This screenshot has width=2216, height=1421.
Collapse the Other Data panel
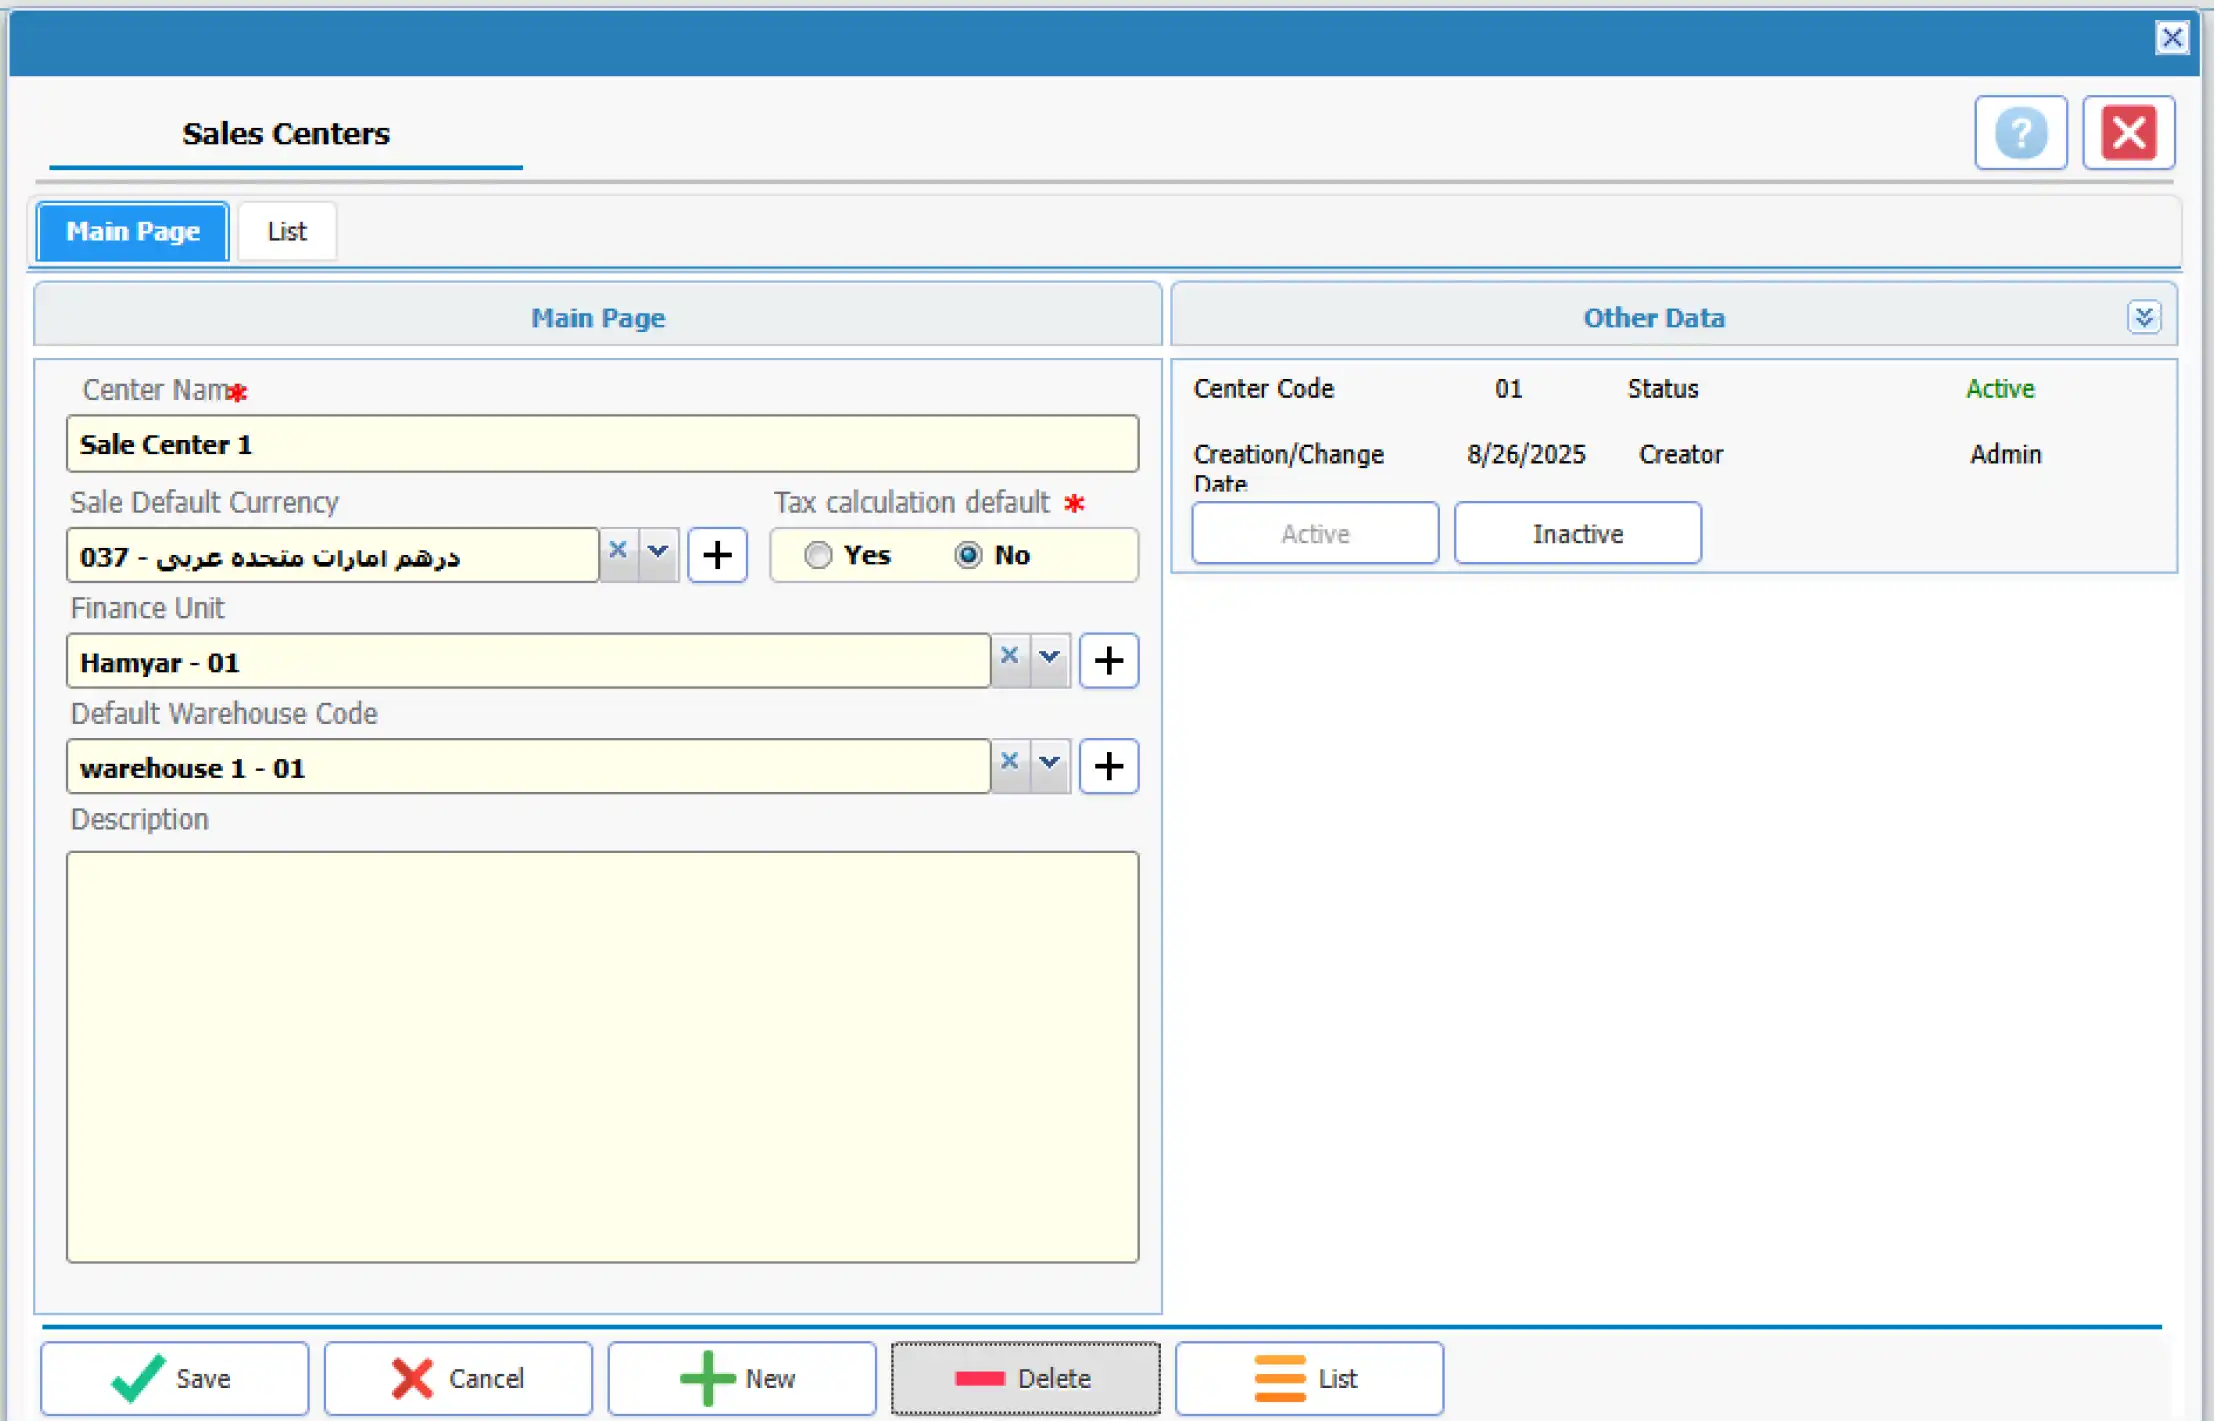tap(2143, 318)
